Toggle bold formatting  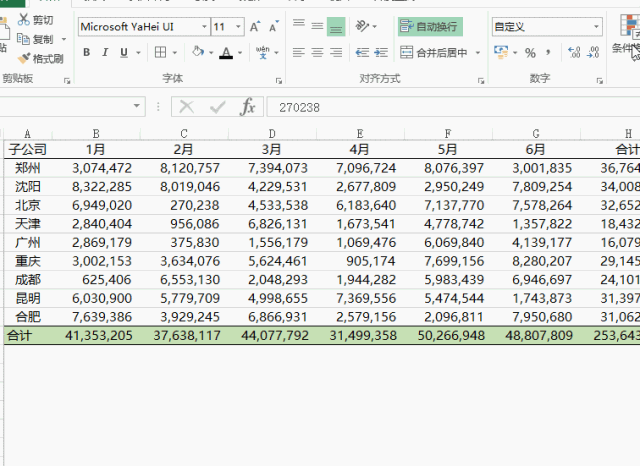pyautogui.click(x=87, y=52)
